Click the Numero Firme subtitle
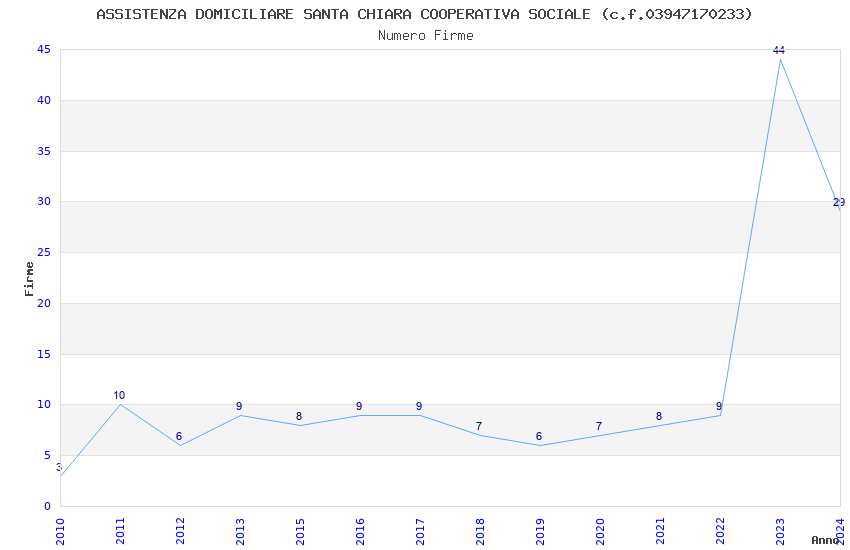This screenshot has width=850, height=550. click(x=426, y=36)
